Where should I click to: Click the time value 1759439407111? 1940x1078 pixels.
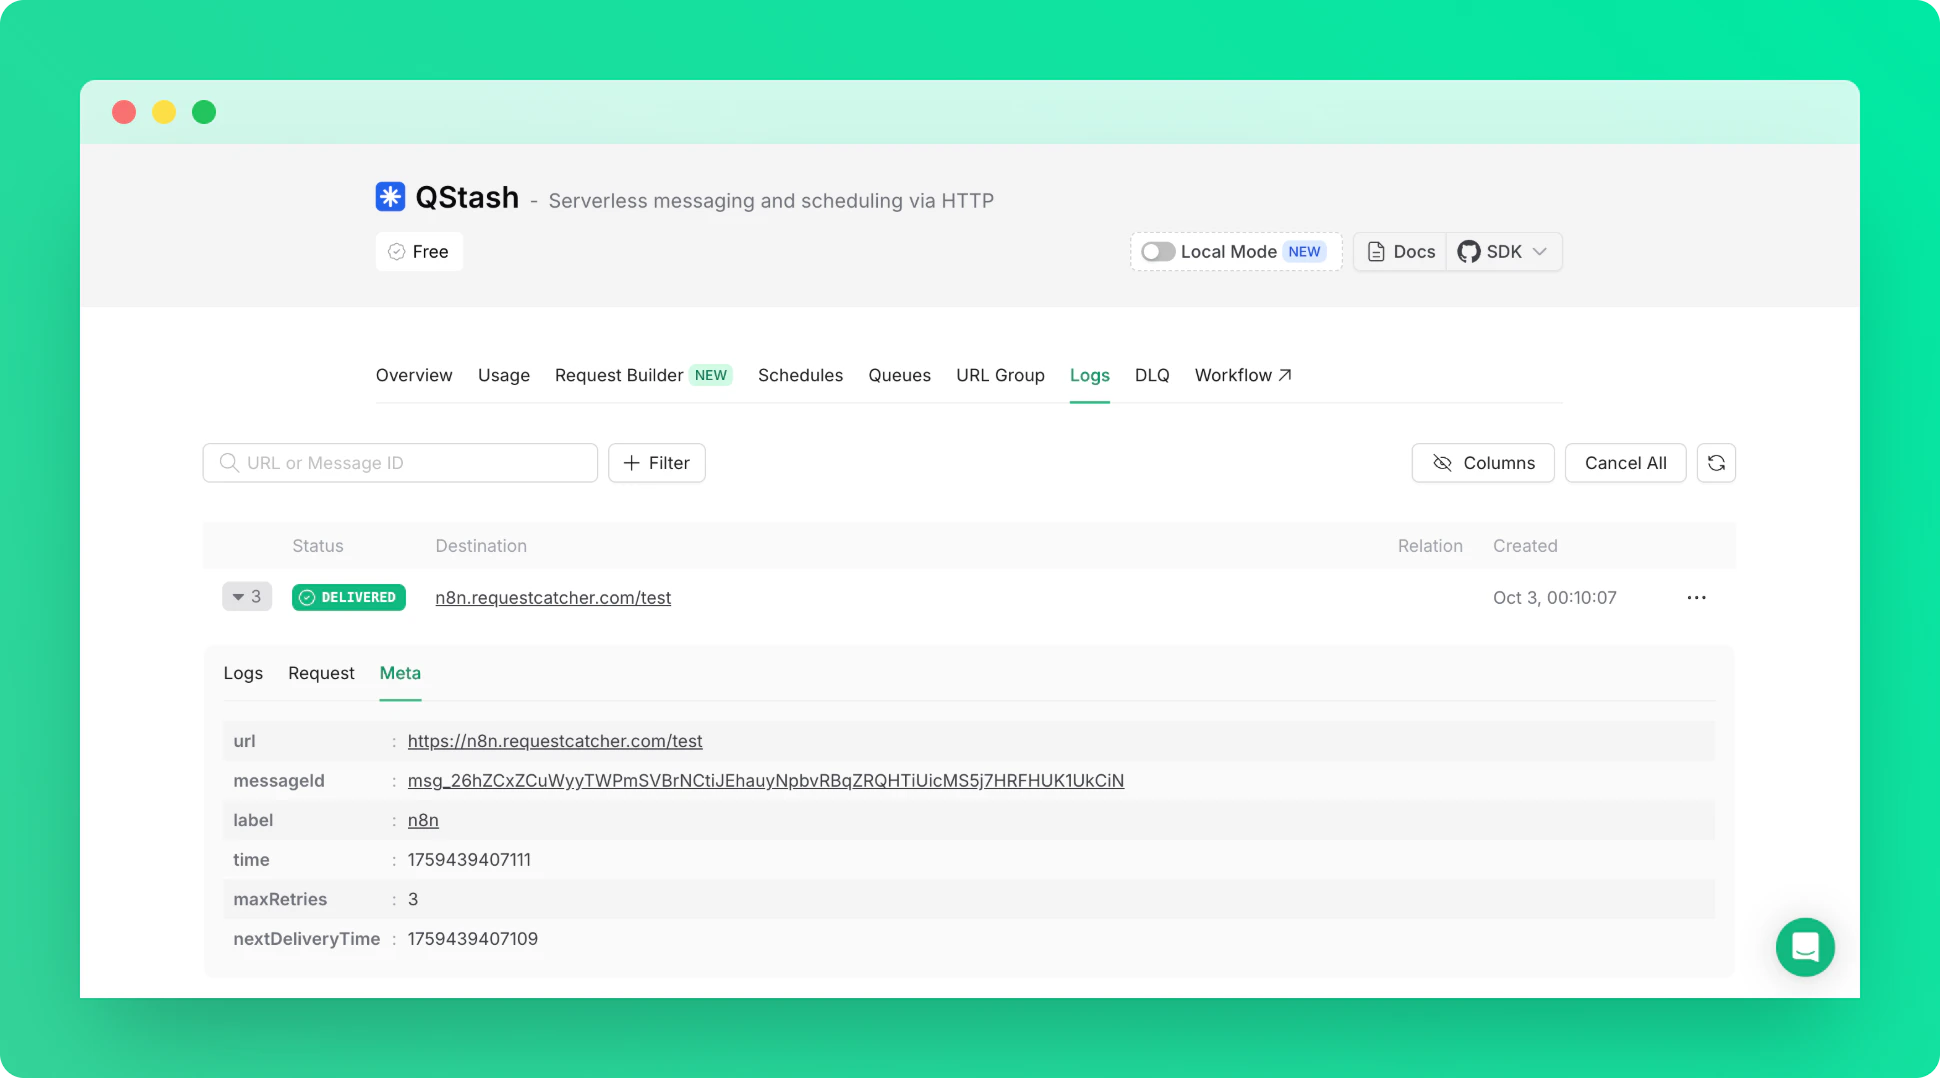pos(469,859)
